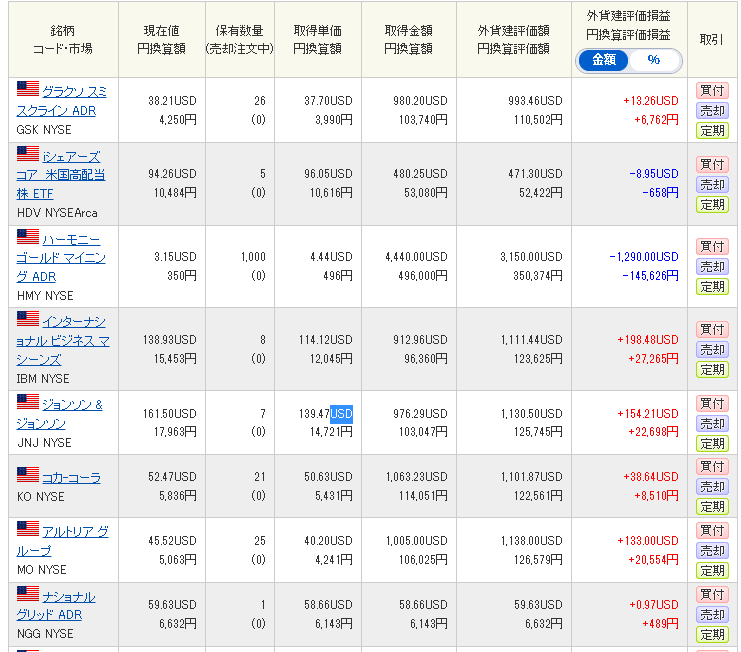Click 売却 button for HDV row
This screenshot has height=652, width=741.
pyautogui.click(x=712, y=184)
